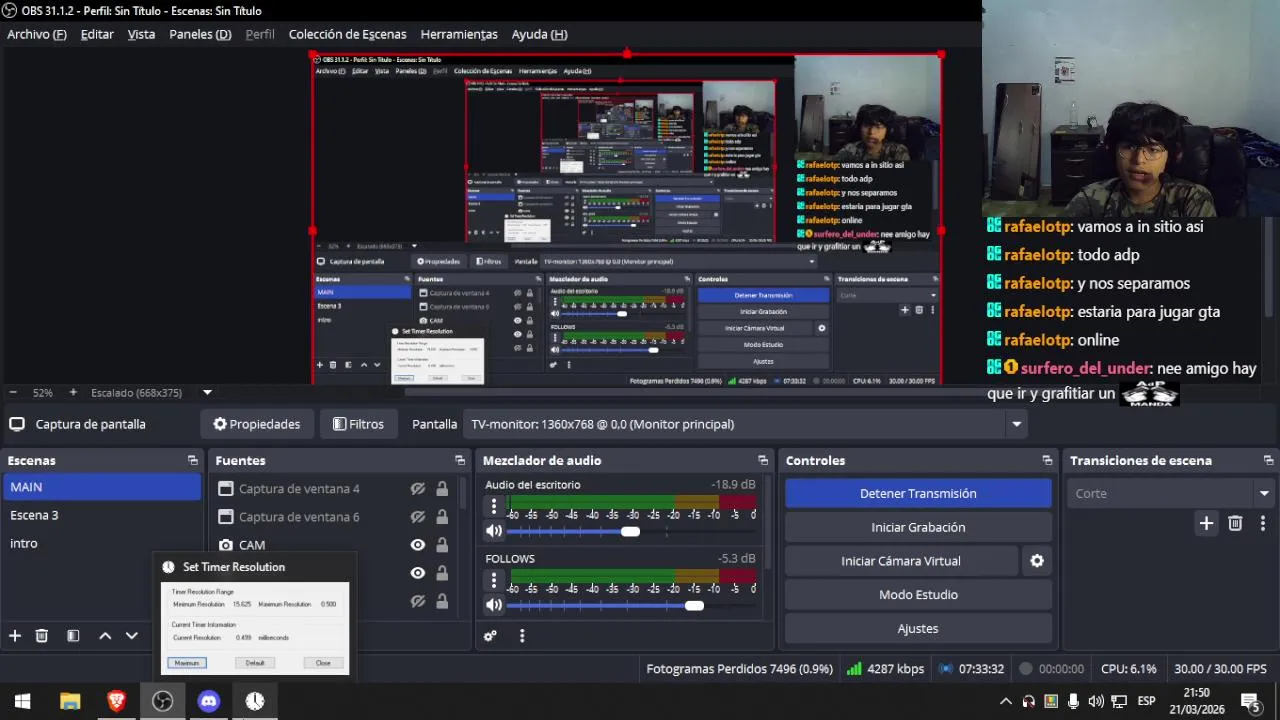Hide the CAM source
Viewport: 1280px width, 720px height.
click(418, 545)
